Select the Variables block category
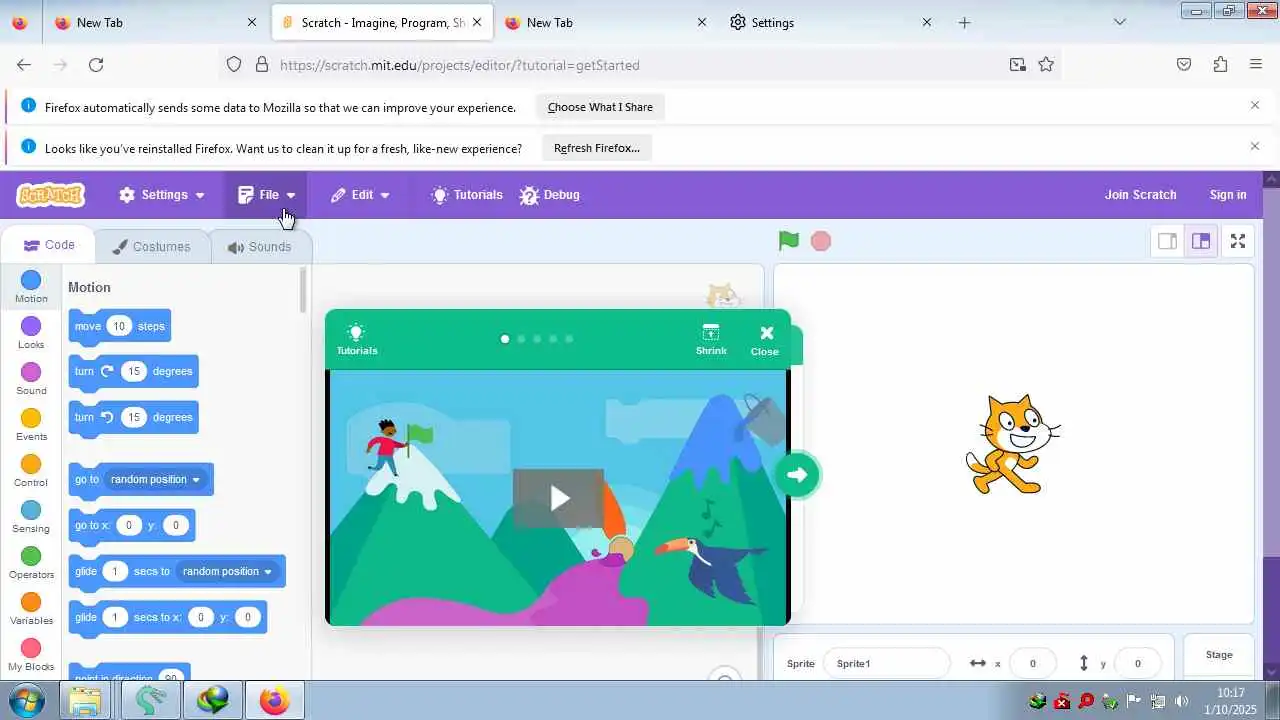1280x720 pixels. pos(31,610)
